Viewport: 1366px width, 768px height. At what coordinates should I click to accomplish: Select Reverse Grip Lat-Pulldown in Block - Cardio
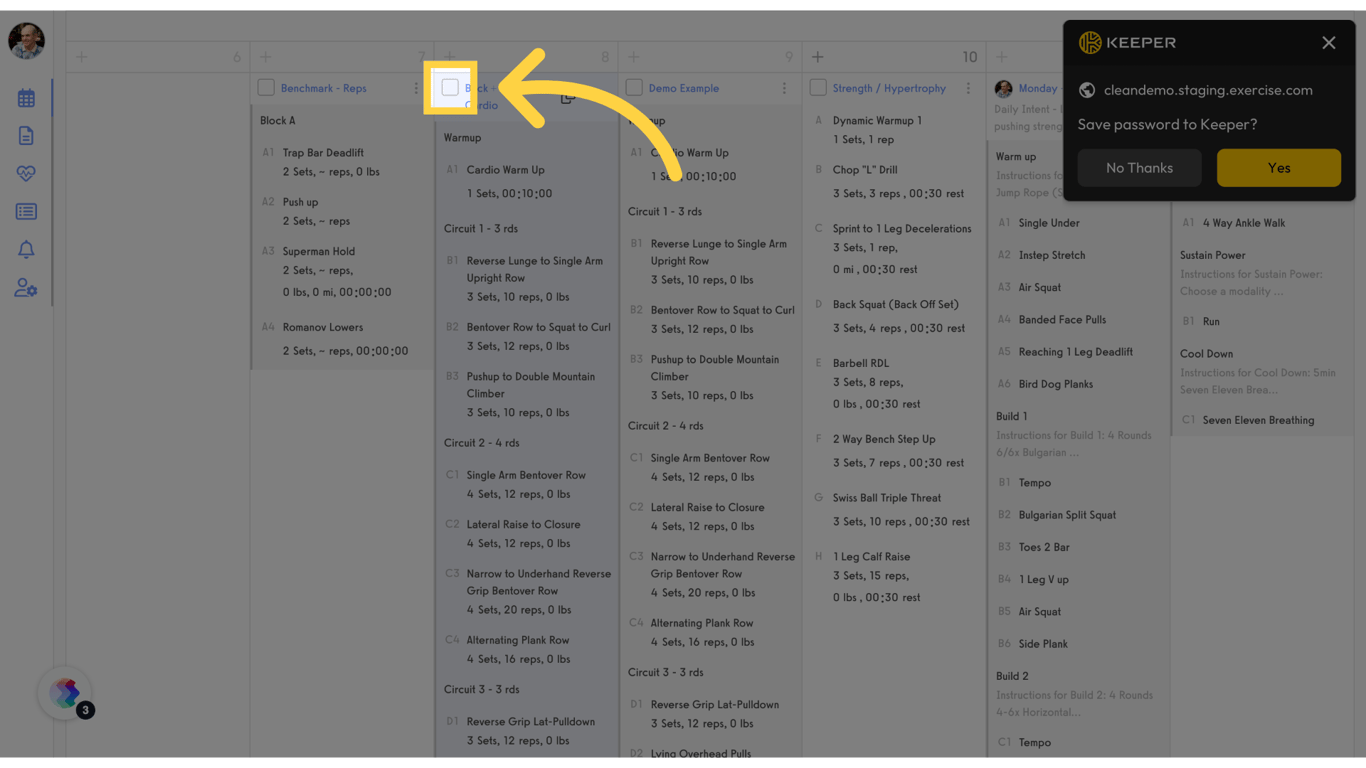[x=530, y=722]
